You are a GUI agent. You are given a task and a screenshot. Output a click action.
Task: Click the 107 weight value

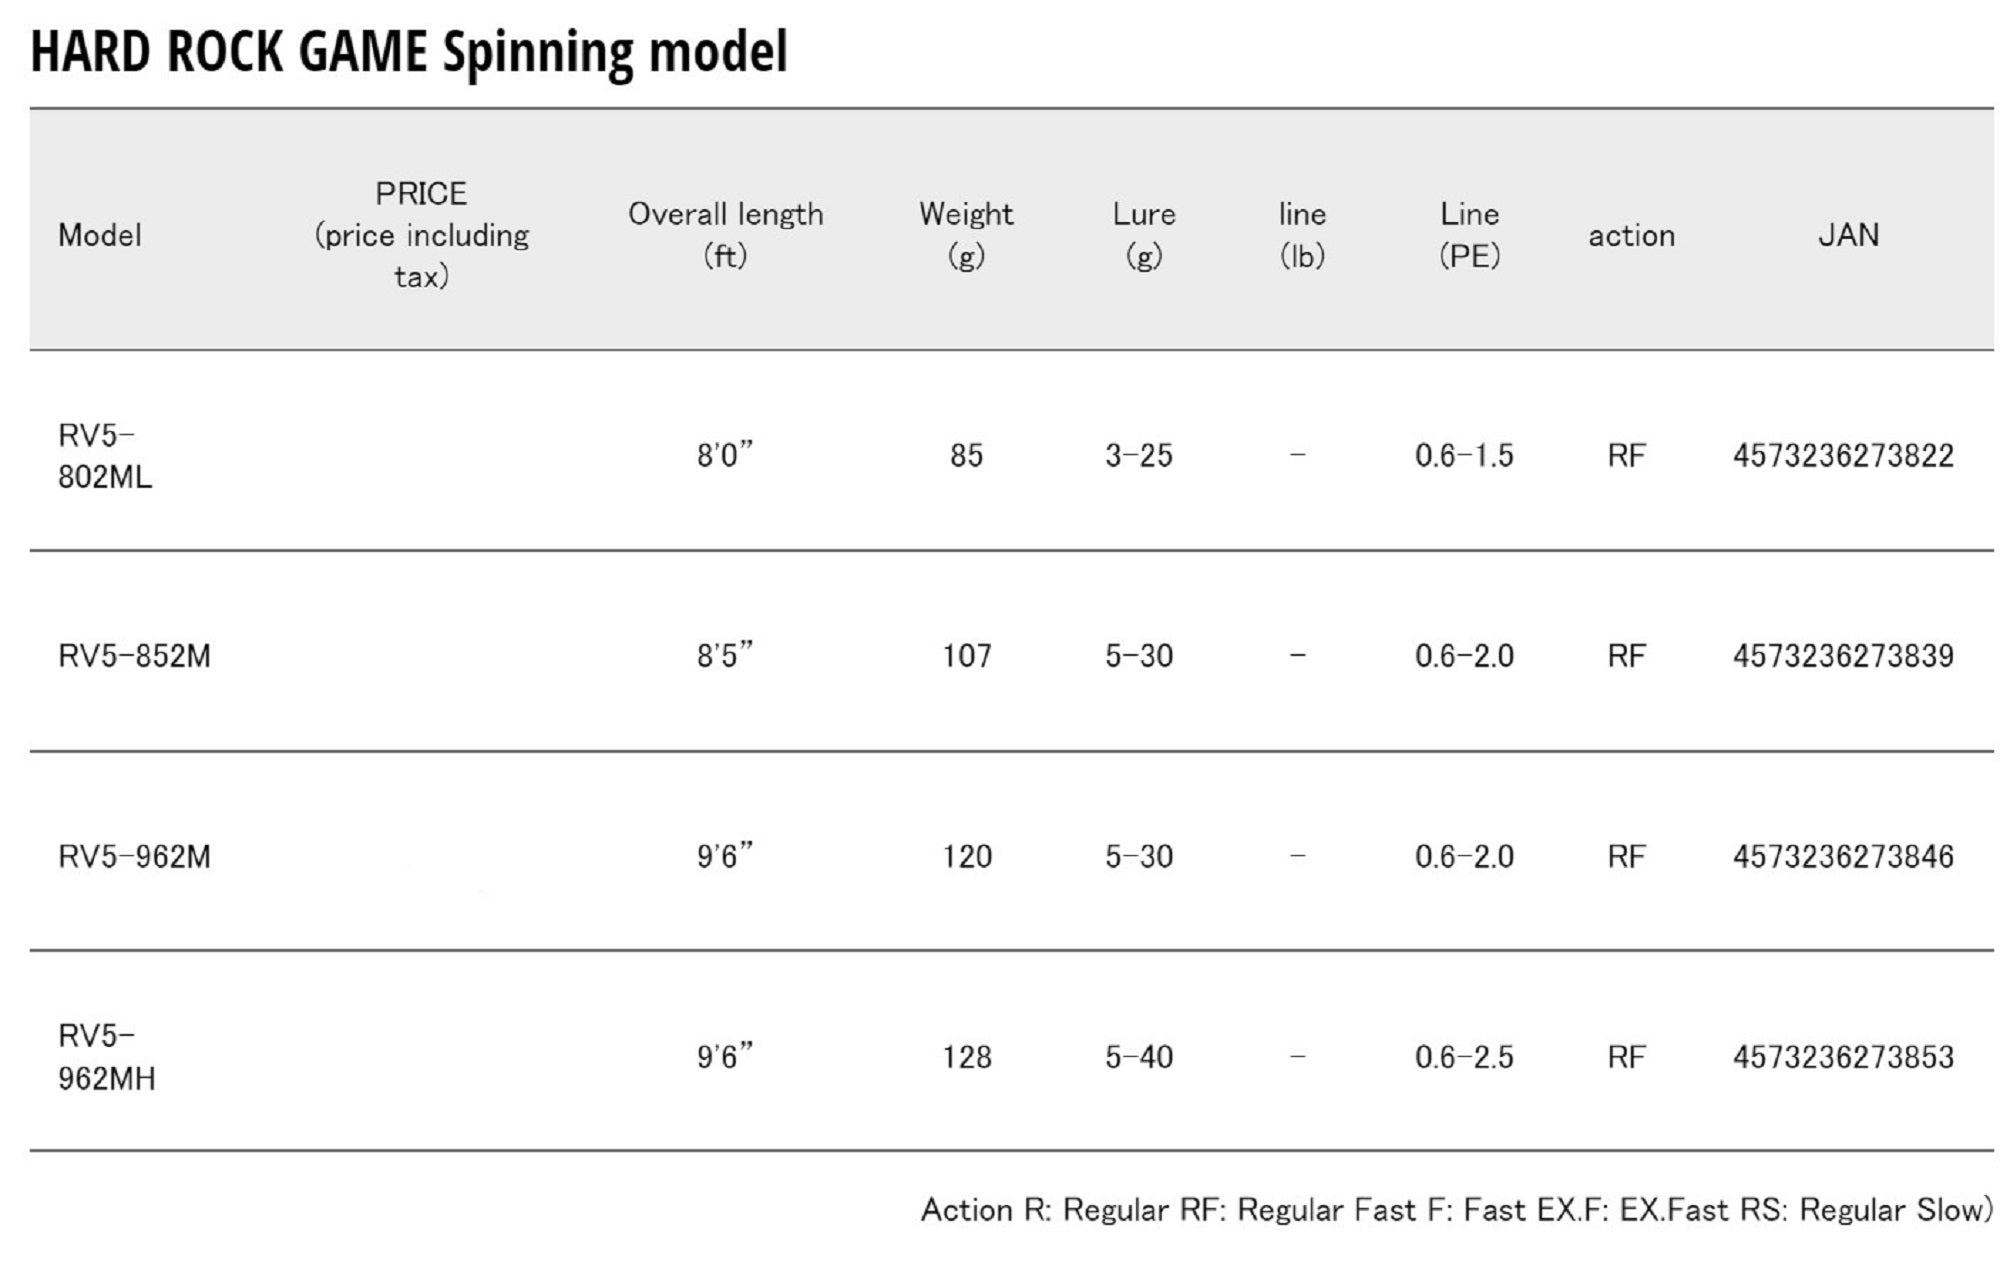(x=967, y=656)
